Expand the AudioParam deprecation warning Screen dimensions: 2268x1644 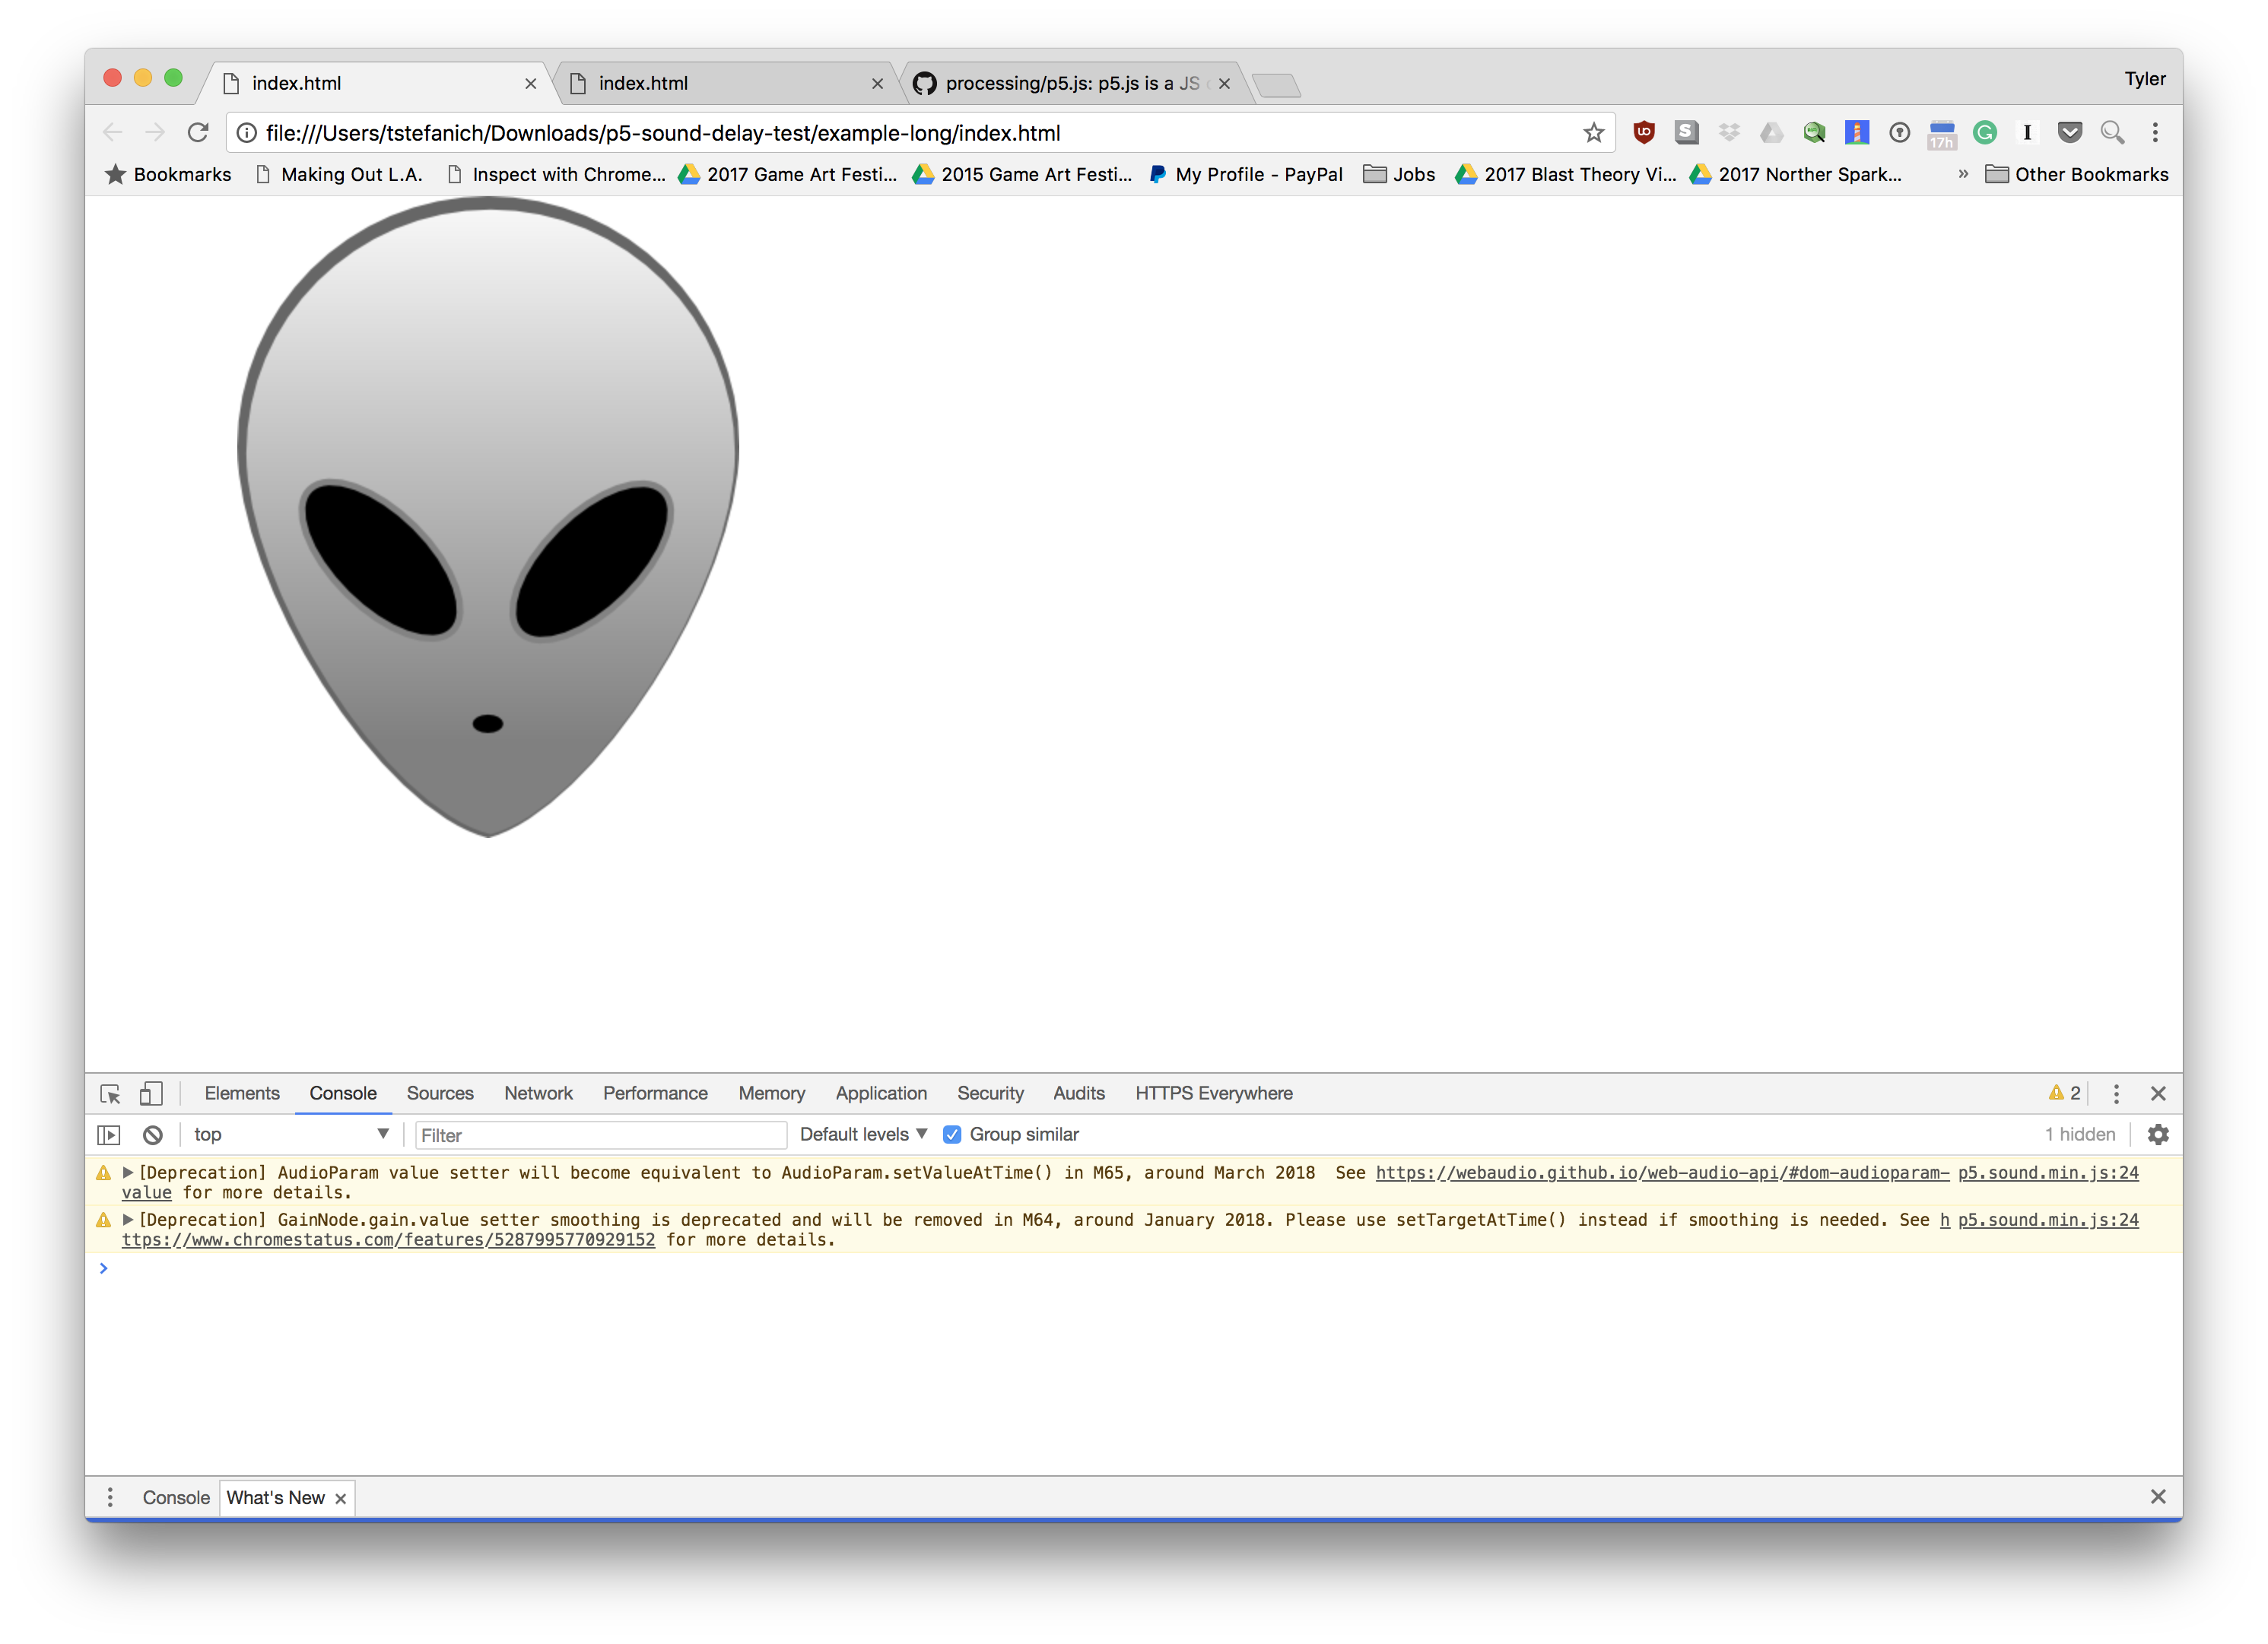coord(127,1172)
